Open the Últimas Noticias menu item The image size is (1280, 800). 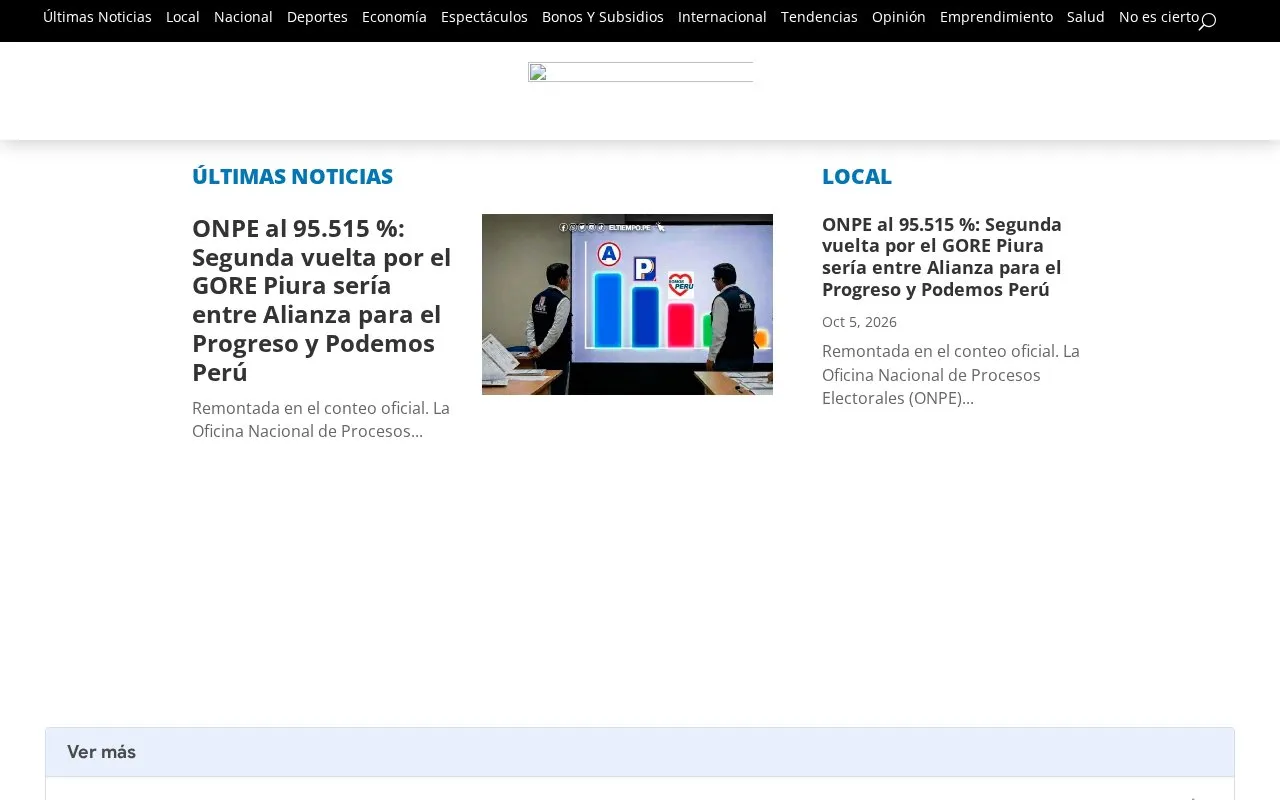(x=97, y=17)
